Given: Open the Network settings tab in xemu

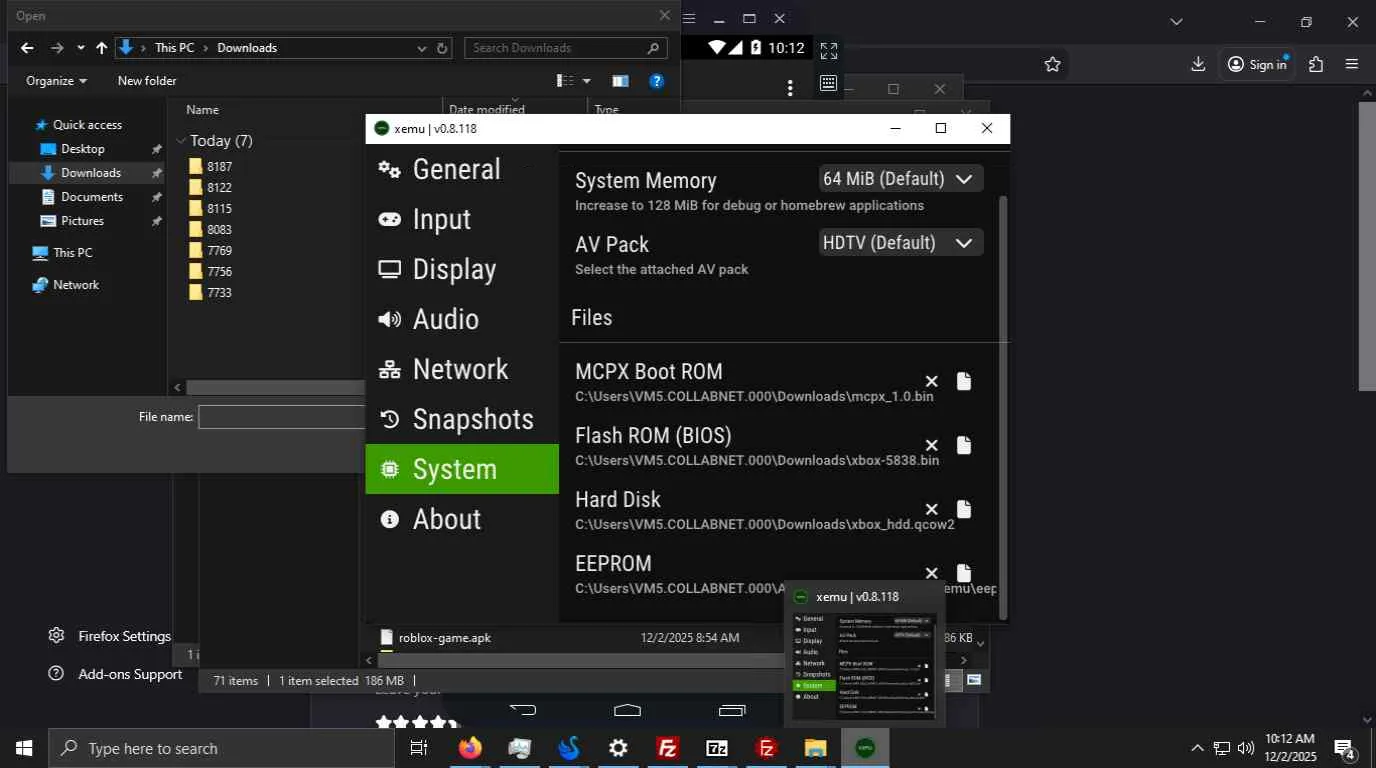Looking at the screenshot, I should (x=462, y=369).
